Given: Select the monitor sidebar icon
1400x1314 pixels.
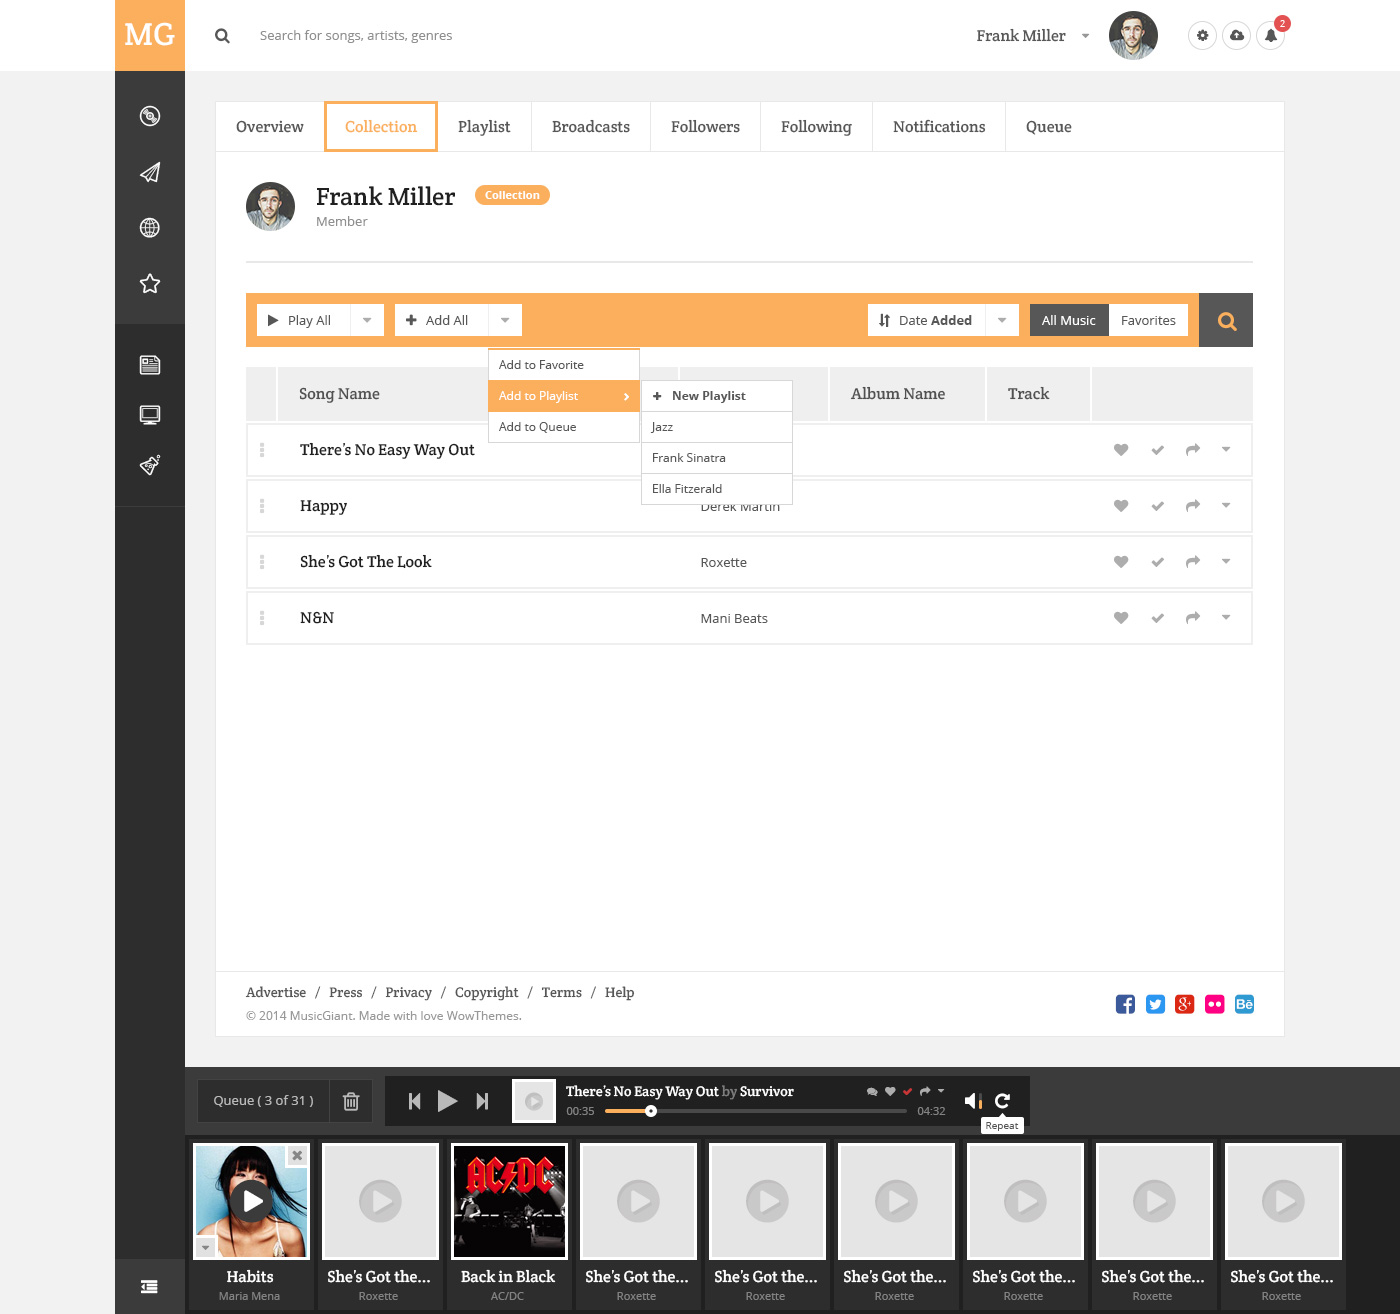Looking at the screenshot, I should tap(149, 414).
